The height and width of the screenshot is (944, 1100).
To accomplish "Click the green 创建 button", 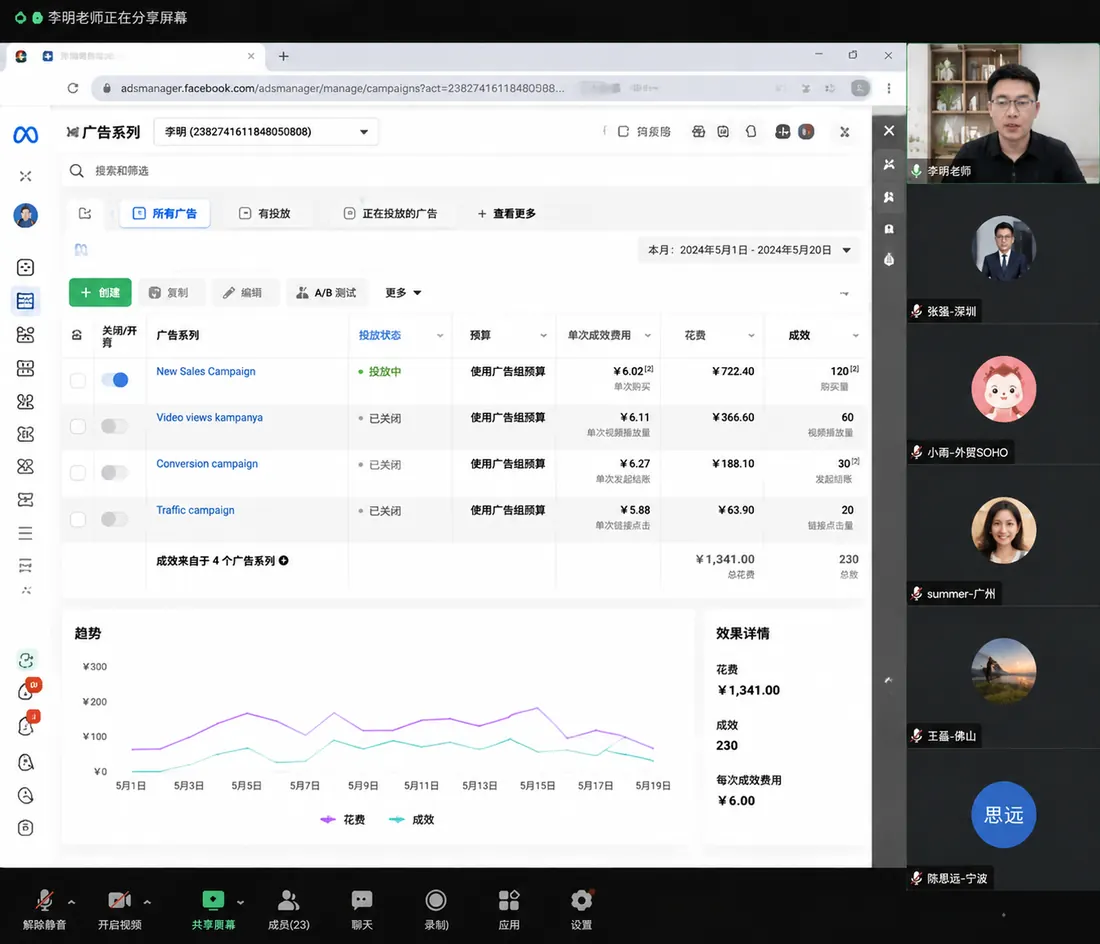I will pos(100,292).
